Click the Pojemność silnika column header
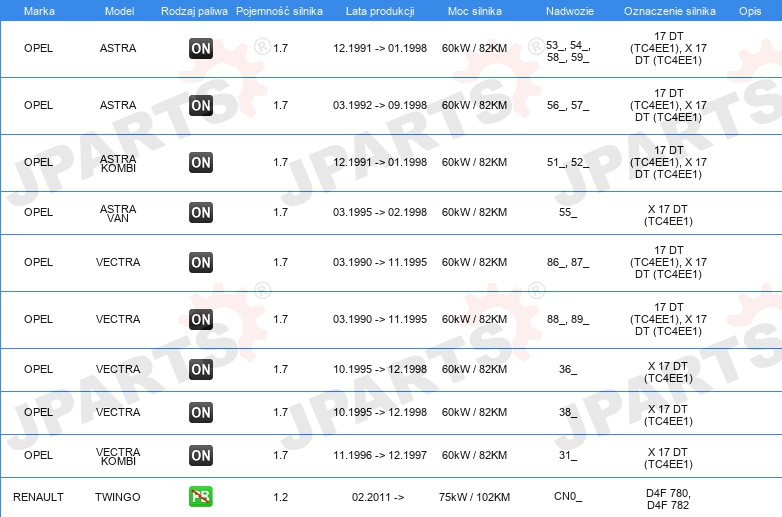The image size is (782, 517). pos(279,11)
